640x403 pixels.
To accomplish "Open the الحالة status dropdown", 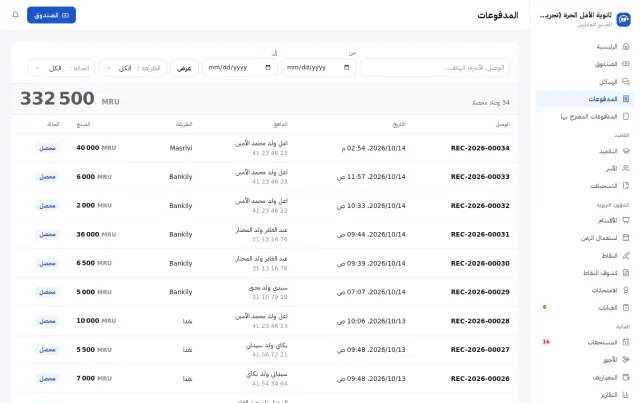I will pos(62,68).
